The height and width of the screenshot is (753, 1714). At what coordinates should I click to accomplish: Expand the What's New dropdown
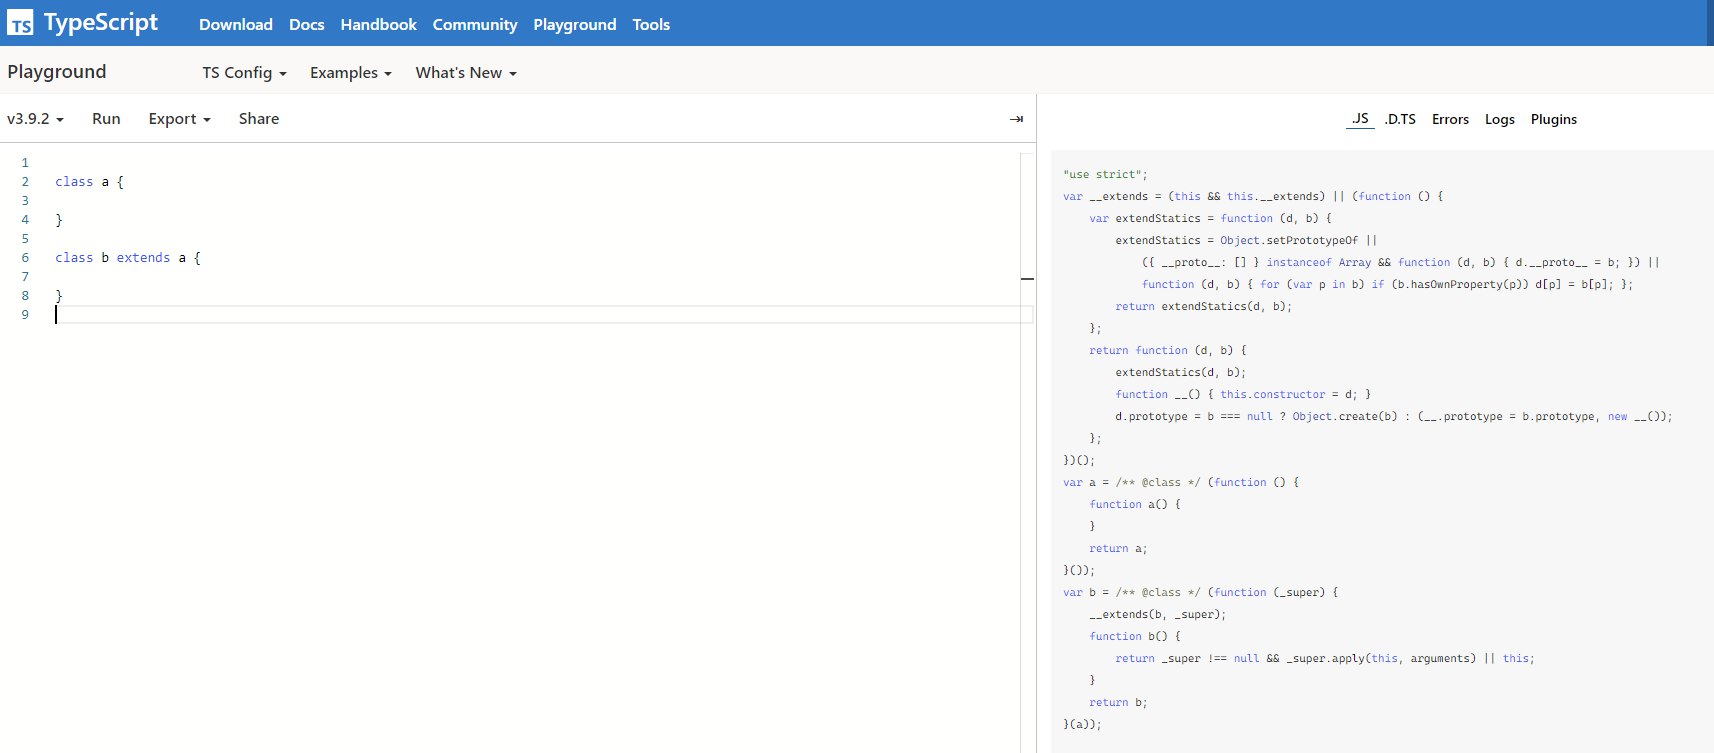[x=466, y=73]
